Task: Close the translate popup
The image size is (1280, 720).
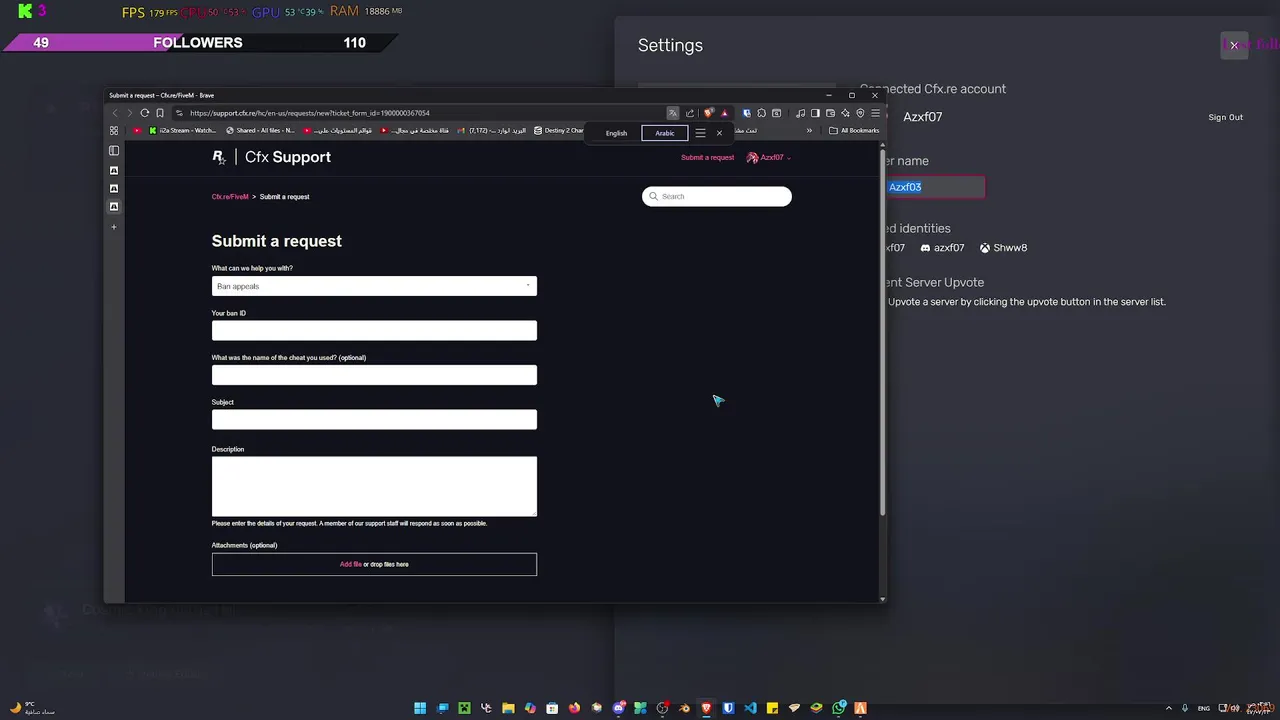Action: pos(719,133)
